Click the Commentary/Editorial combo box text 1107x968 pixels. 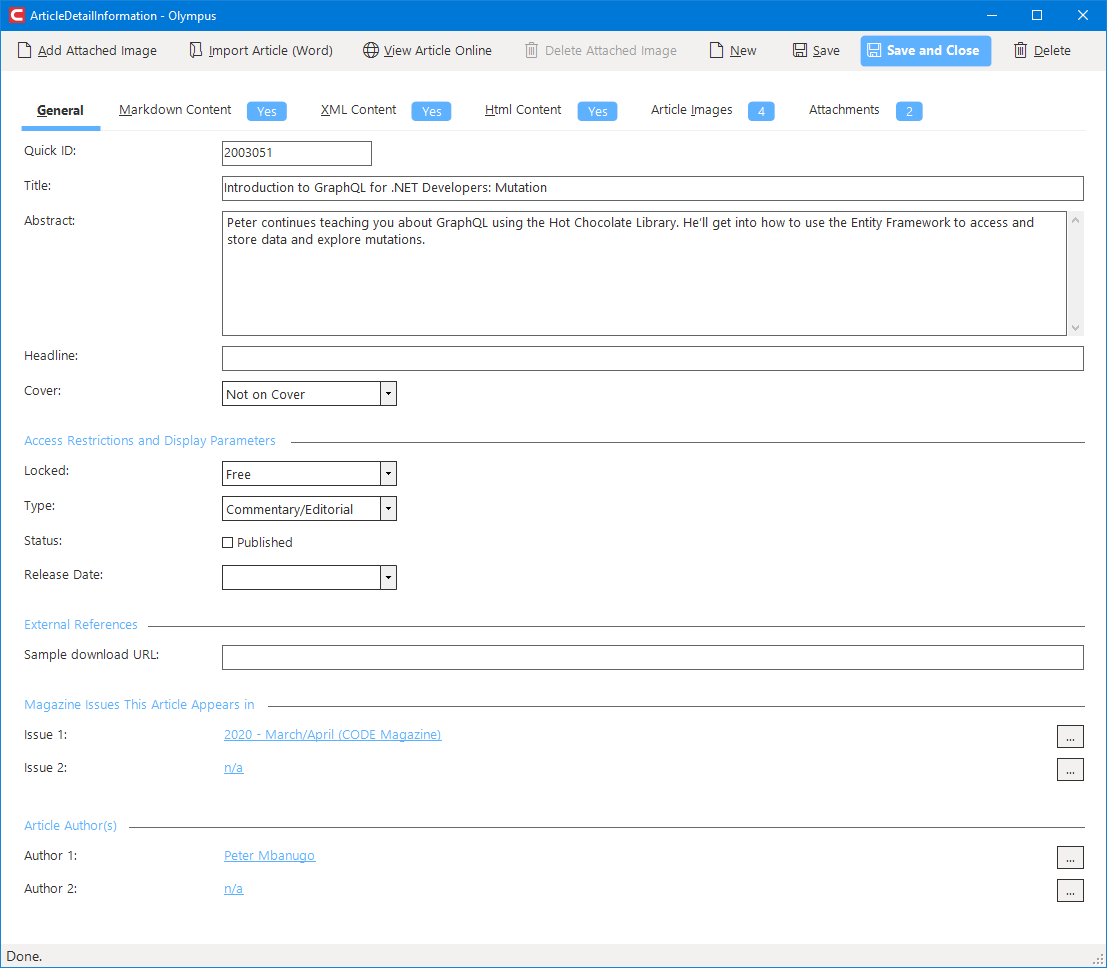(x=289, y=510)
